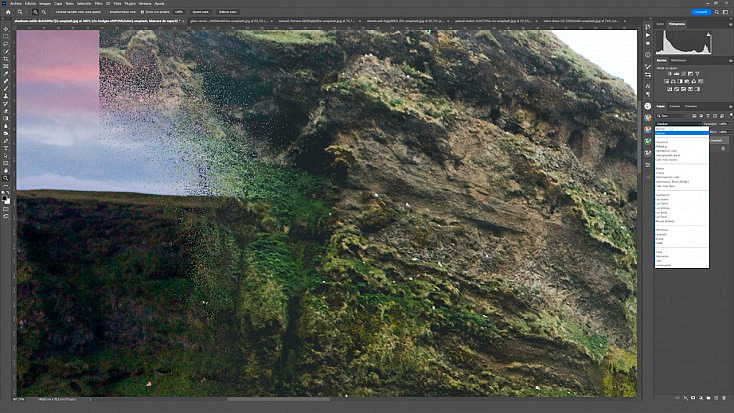Viewport: 734px width, 413px height.
Task: Add a Hue/Saturation adjustment
Action: 666,81
